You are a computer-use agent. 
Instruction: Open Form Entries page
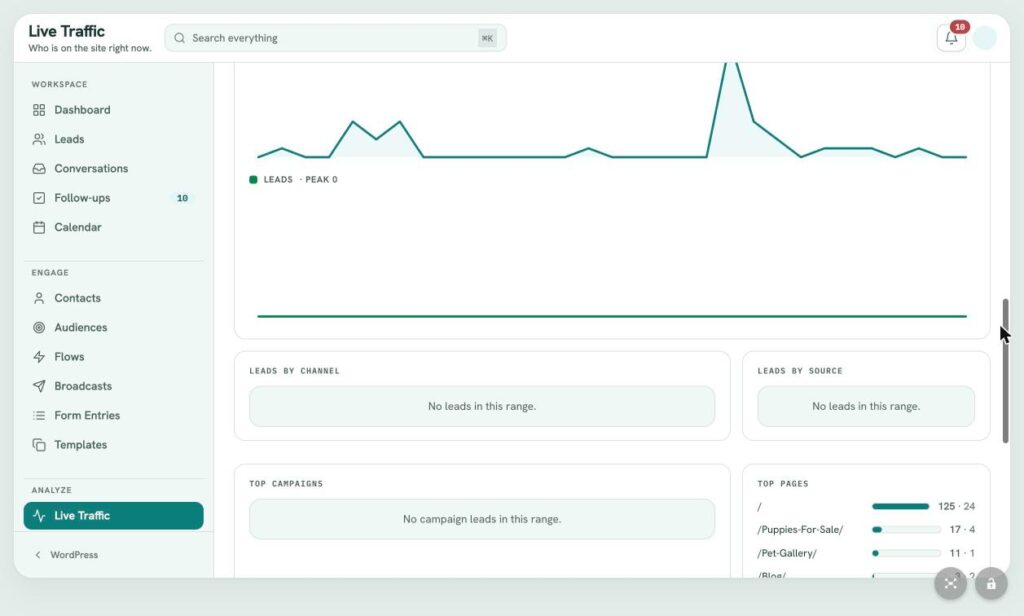[114, 415]
